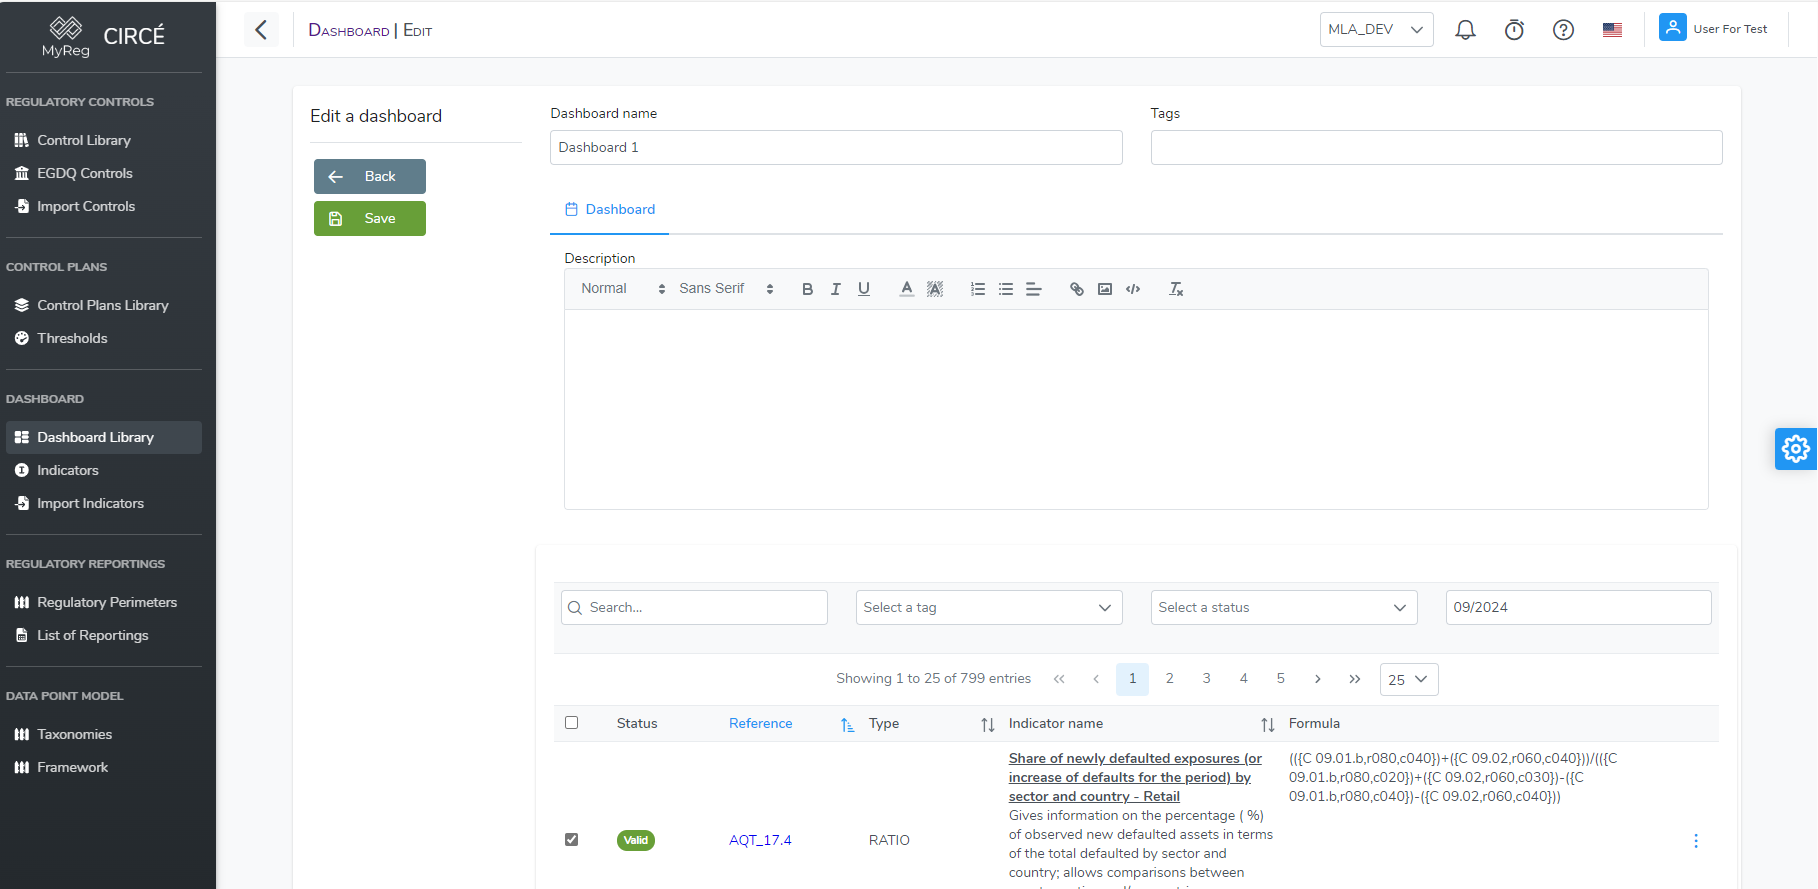Open the text color picker

(x=906, y=289)
